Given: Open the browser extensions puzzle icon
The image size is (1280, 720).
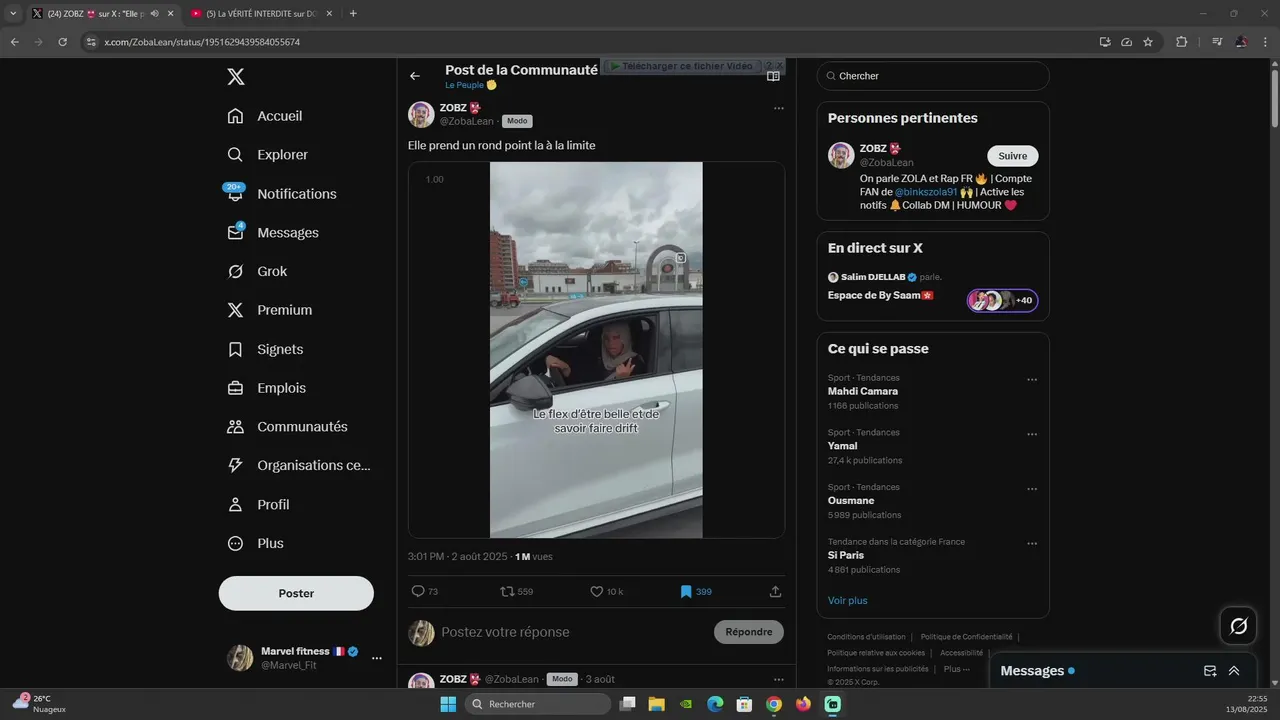Looking at the screenshot, I should point(1181,42).
